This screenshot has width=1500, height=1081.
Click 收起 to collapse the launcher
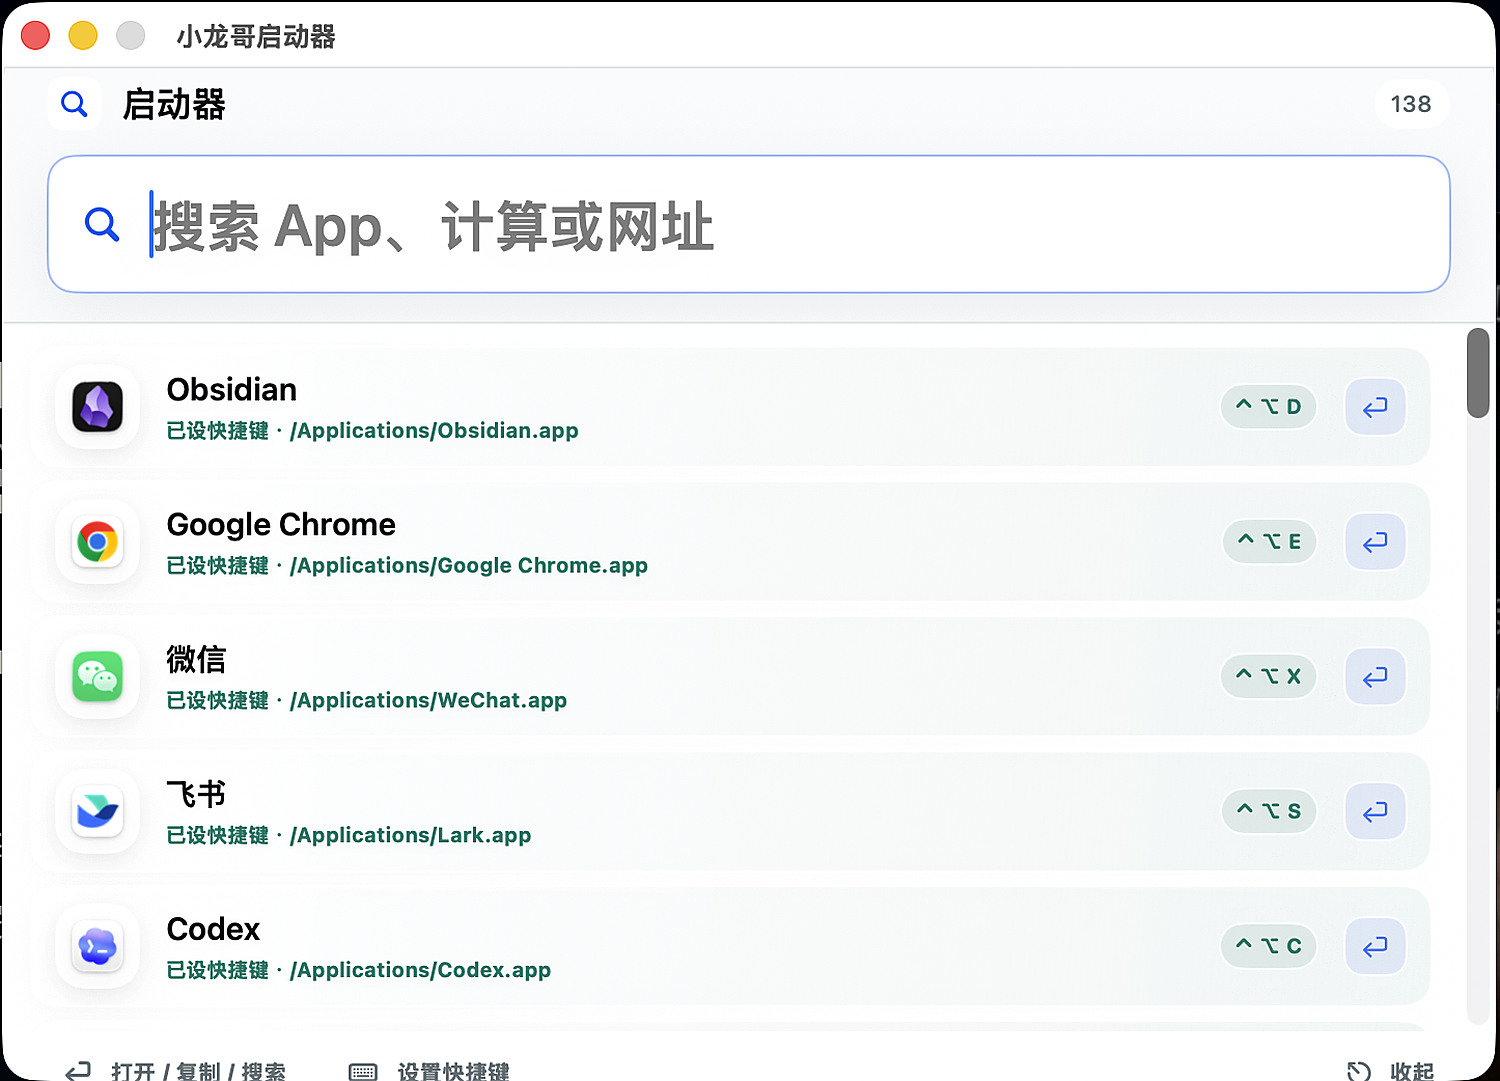(1412, 1072)
